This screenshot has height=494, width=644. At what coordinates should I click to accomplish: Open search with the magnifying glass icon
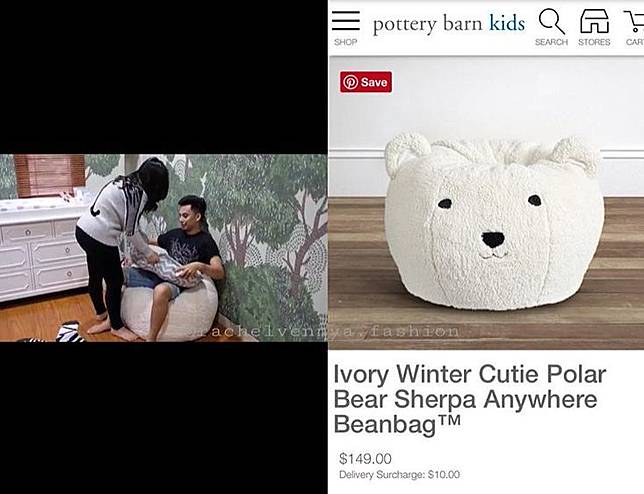[x=552, y=21]
